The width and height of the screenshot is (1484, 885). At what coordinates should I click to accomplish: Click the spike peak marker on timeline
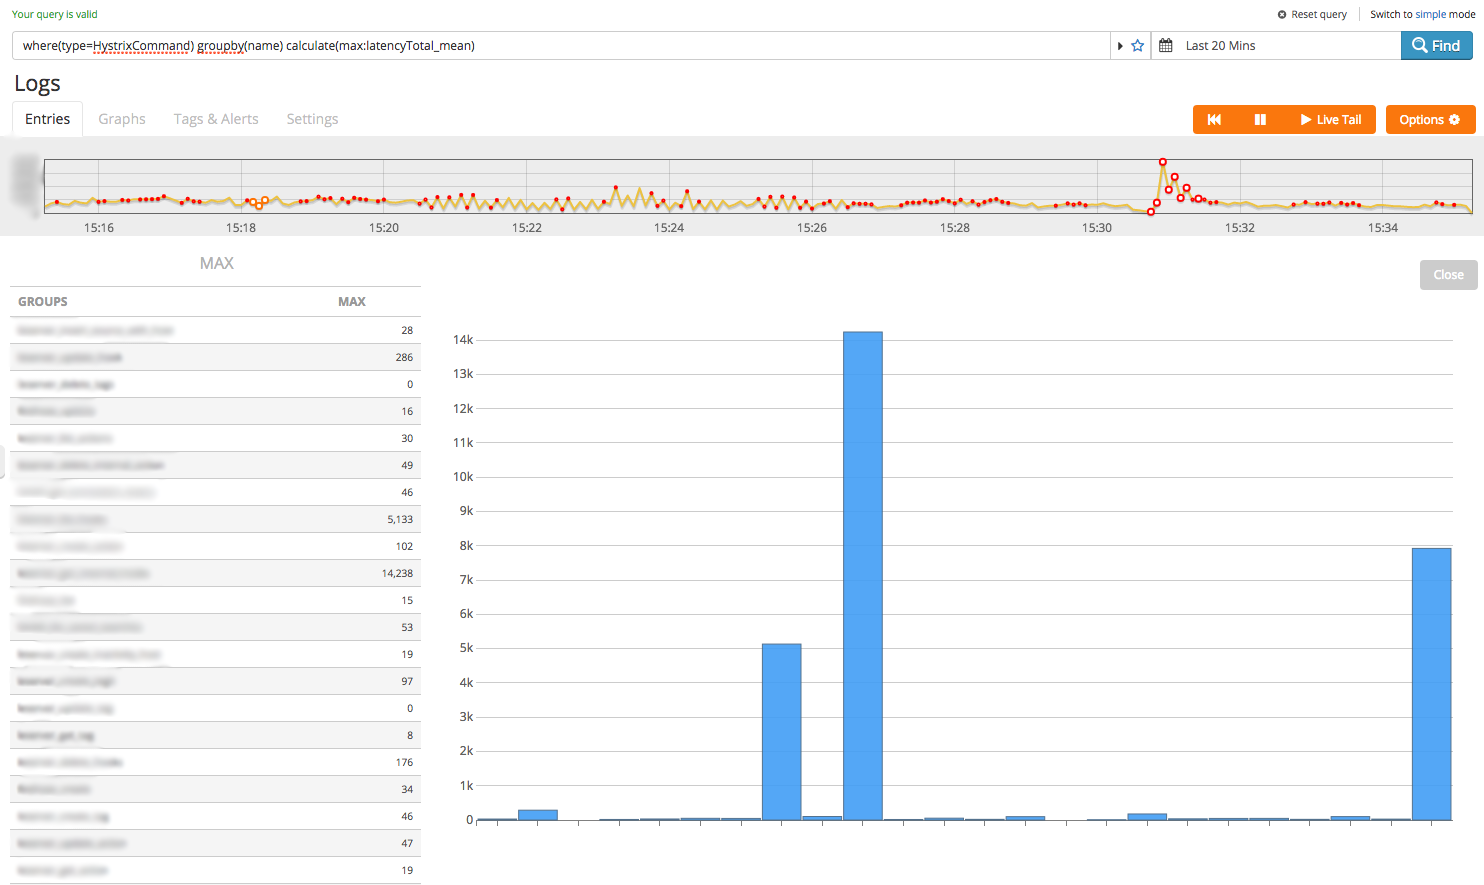(1162, 162)
